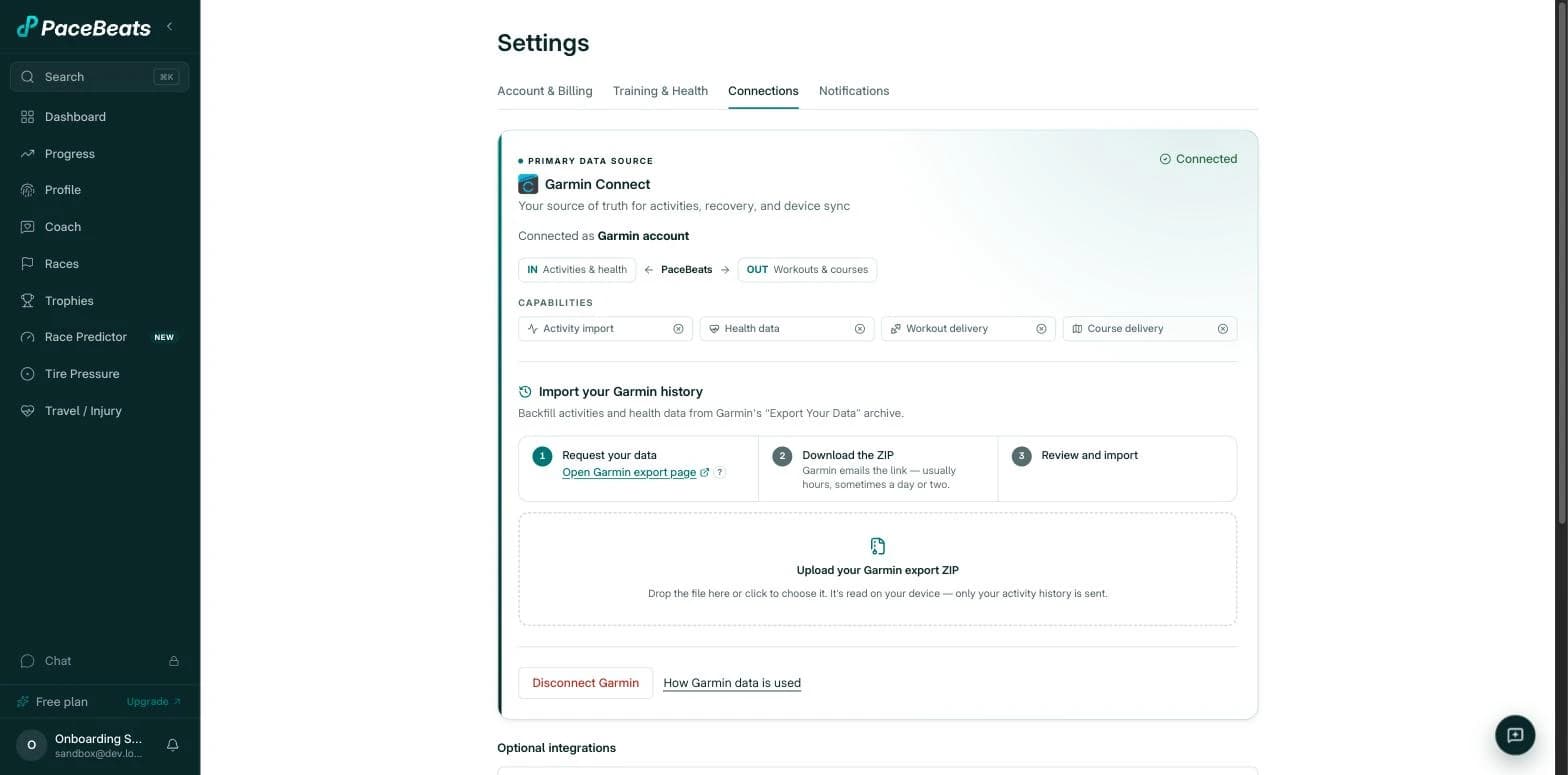Screen dimensions: 1568x775
Task: Click the lock icon beside Chat
Action: 174,661
